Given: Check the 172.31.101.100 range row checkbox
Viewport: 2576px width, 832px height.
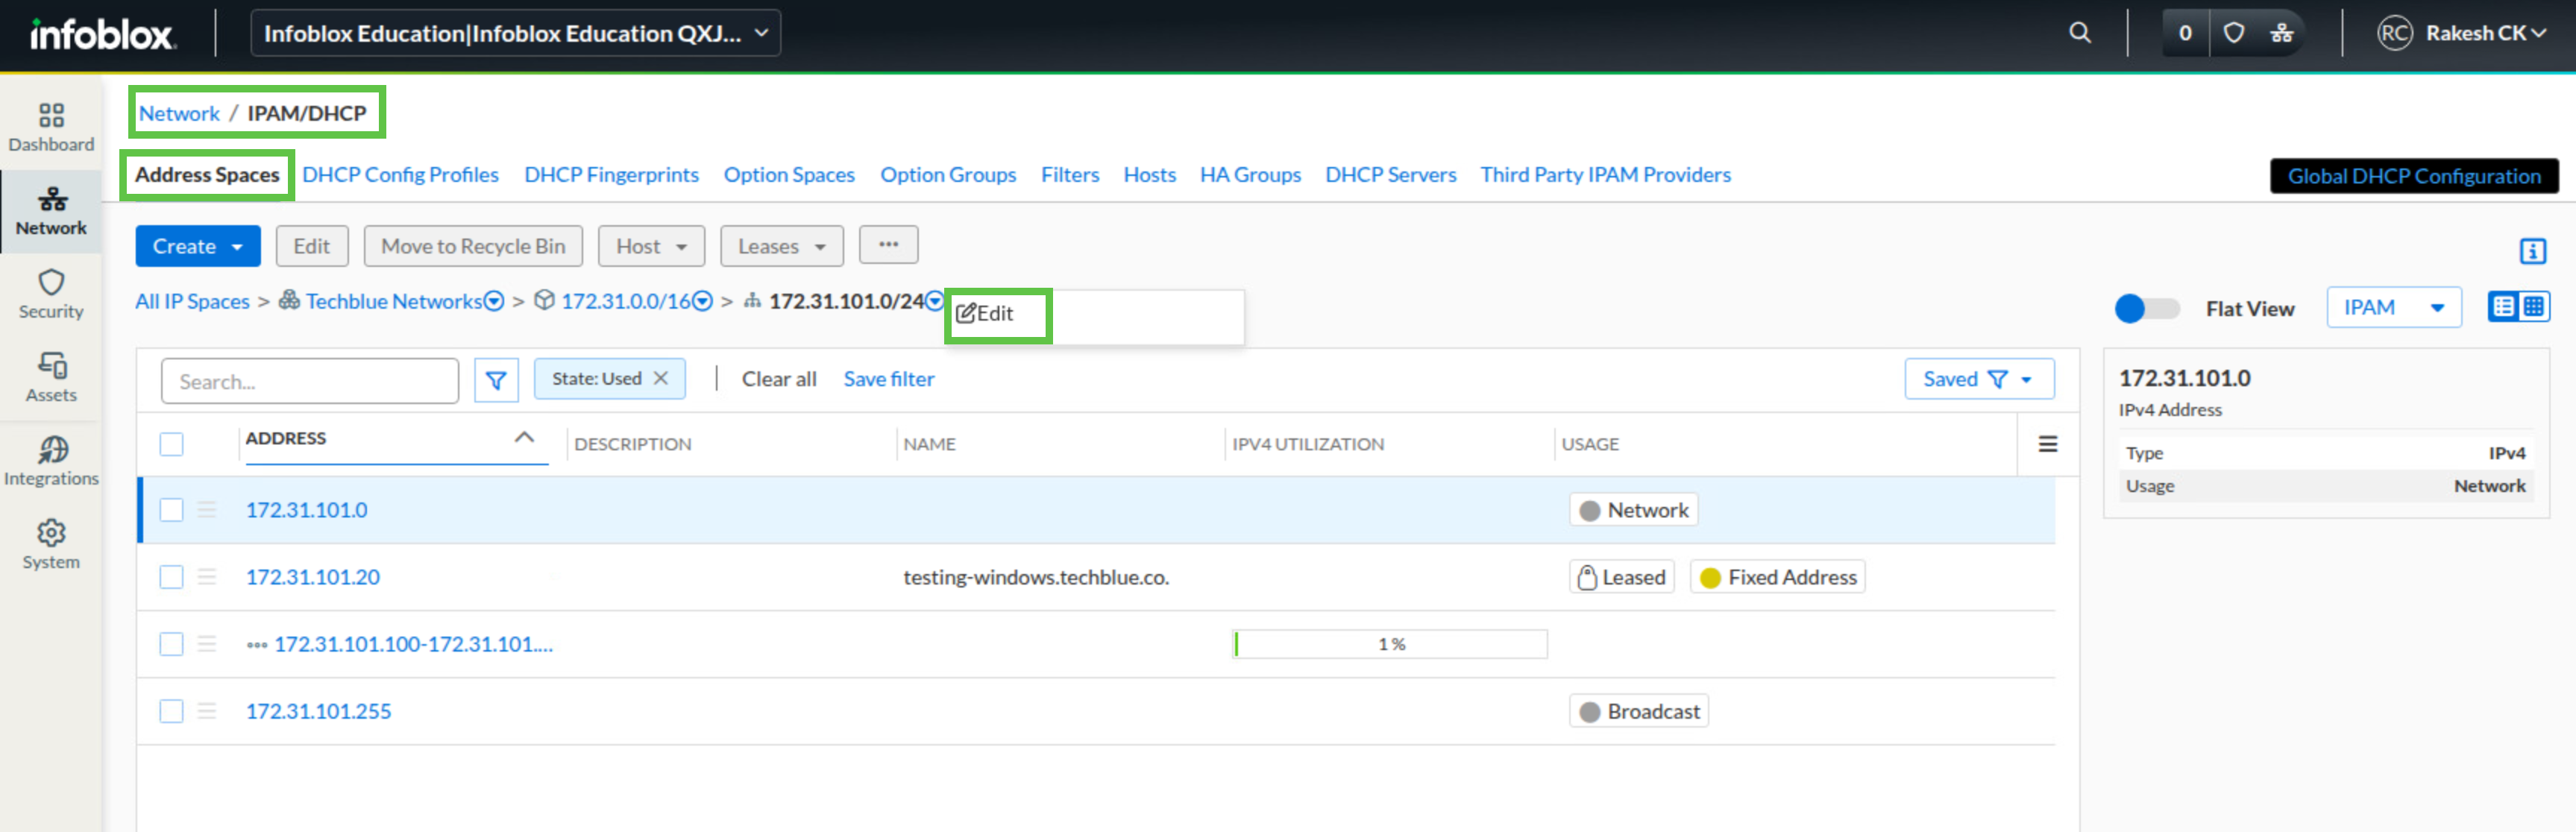Looking at the screenshot, I should coord(172,643).
